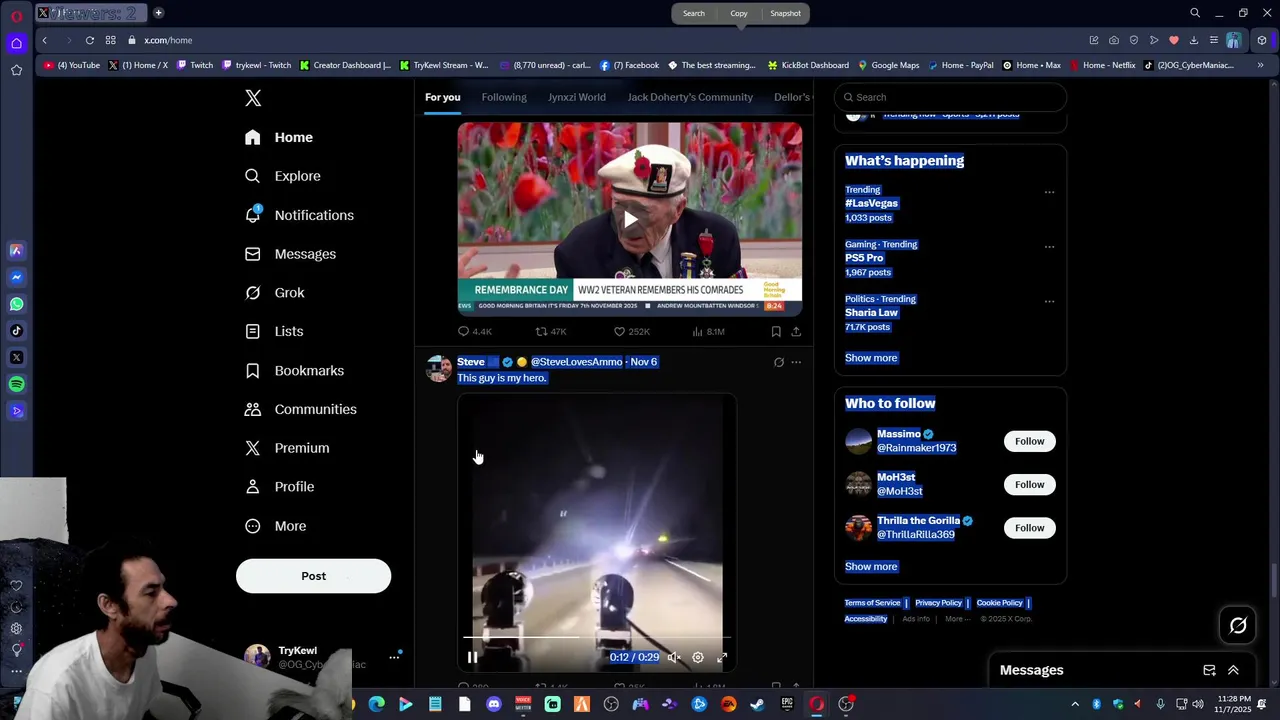Click the Snapshot button in top popup
Image resolution: width=1280 pixels, height=720 pixels.
(785, 13)
